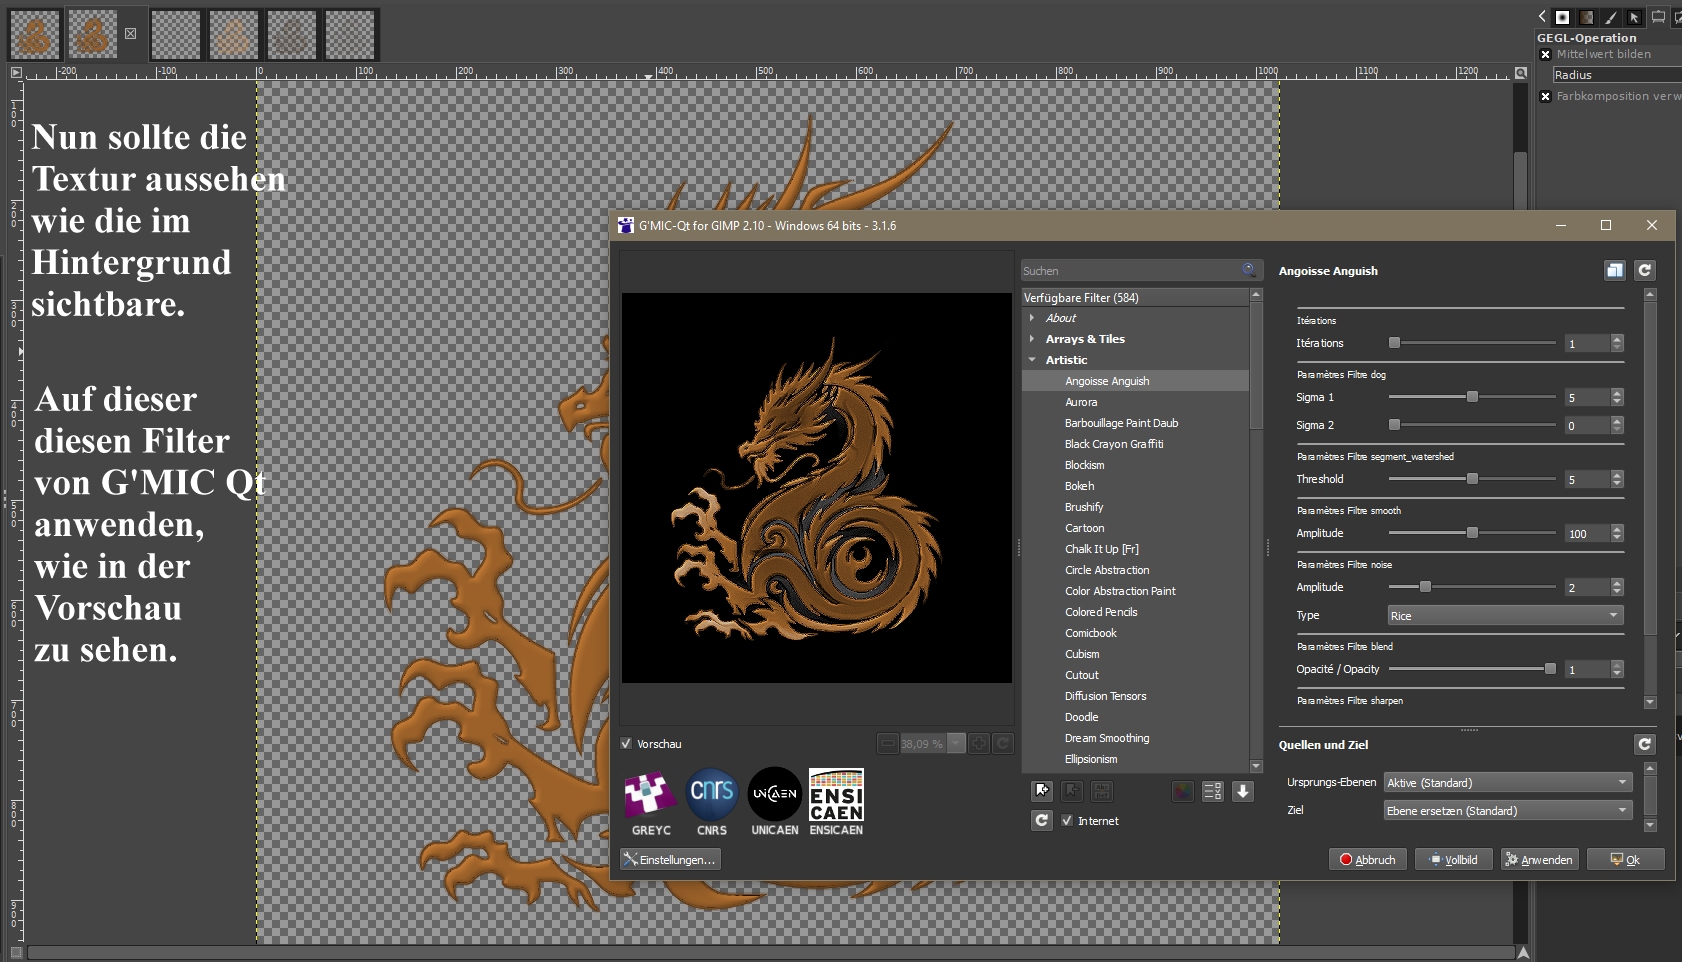Click the preview refresh icon beside zoom controls

click(x=1003, y=743)
